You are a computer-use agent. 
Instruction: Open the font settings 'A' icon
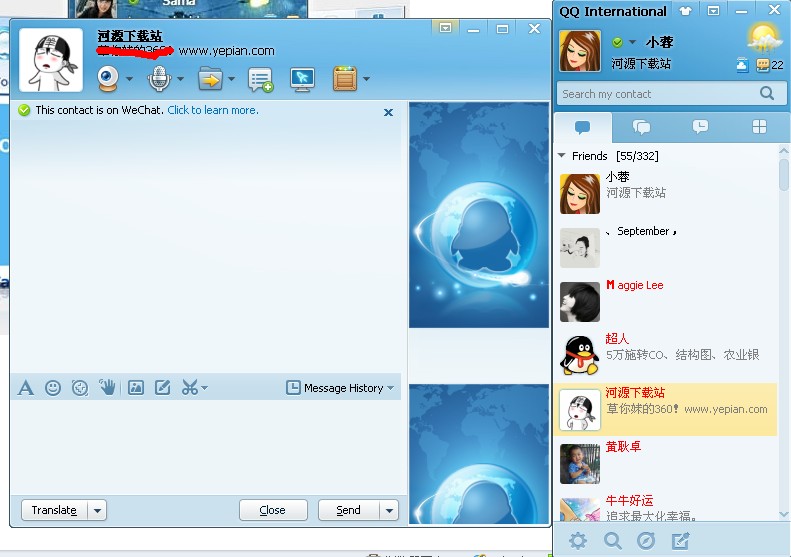click(x=26, y=387)
